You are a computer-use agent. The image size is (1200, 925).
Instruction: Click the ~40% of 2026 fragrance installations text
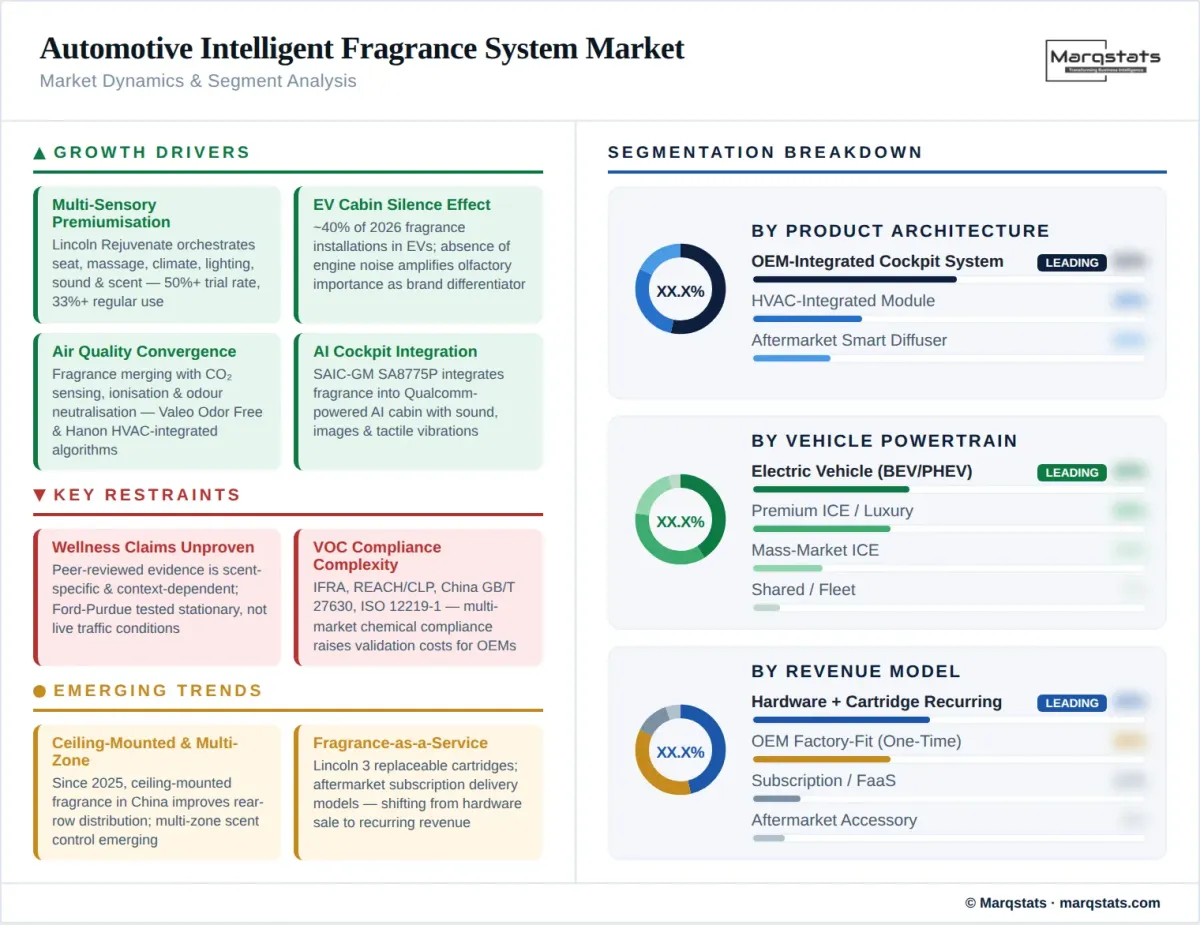tap(419, 255)
